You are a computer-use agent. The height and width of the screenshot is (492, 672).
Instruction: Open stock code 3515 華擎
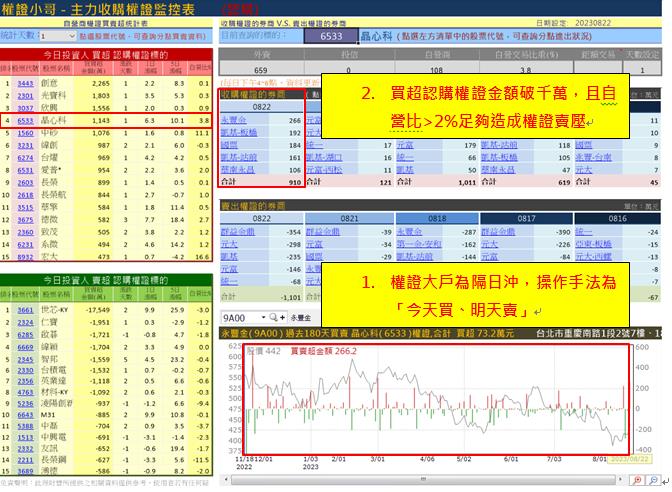click(x=25, y=207)
